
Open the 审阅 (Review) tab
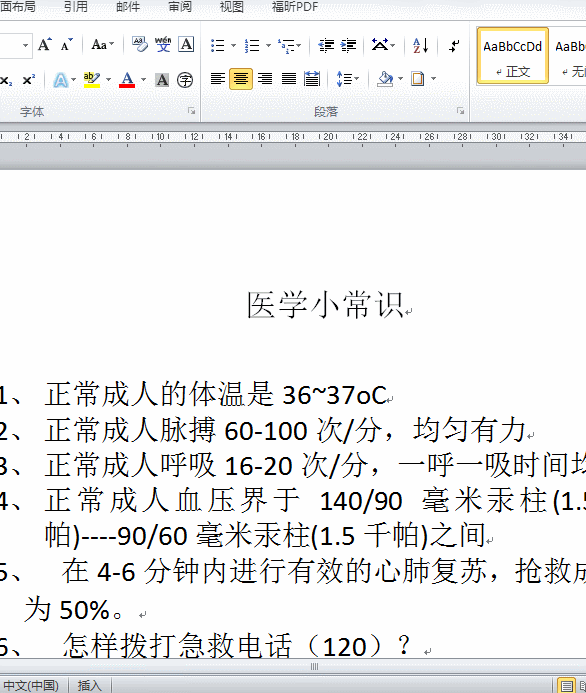tap(180, 7)
